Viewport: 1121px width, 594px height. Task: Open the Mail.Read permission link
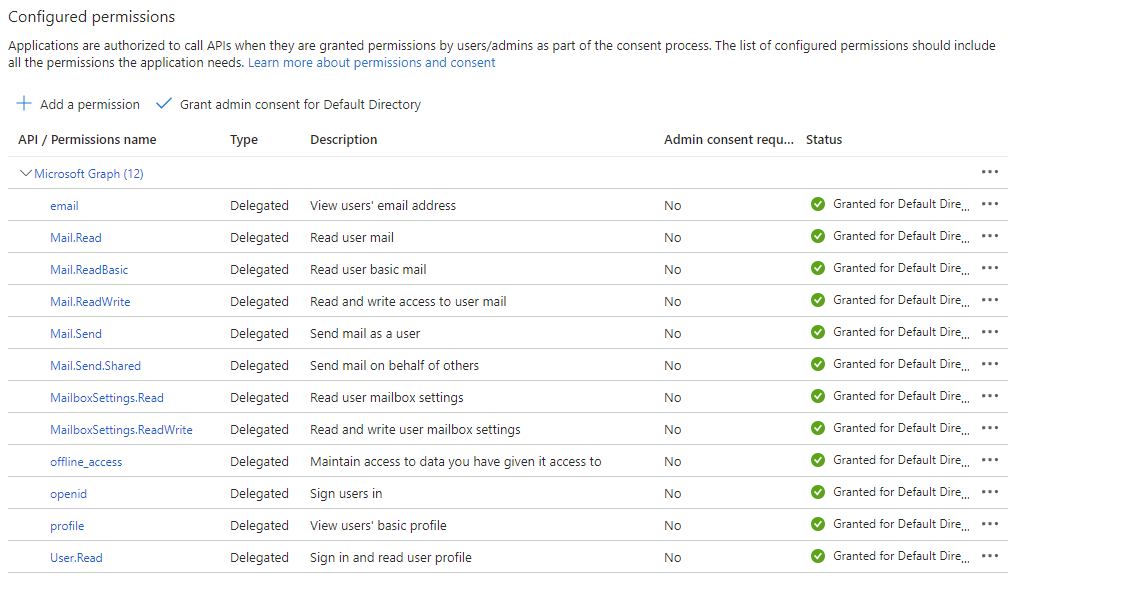coord(76,238)
